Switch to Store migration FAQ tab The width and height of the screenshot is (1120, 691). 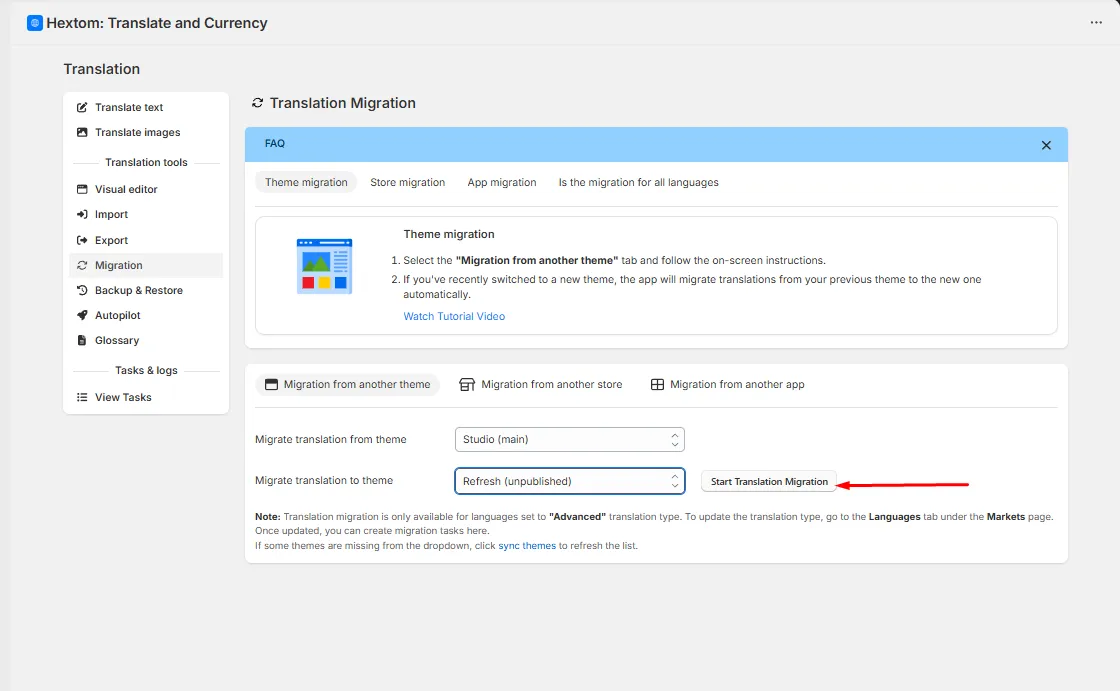pos(407,182)
